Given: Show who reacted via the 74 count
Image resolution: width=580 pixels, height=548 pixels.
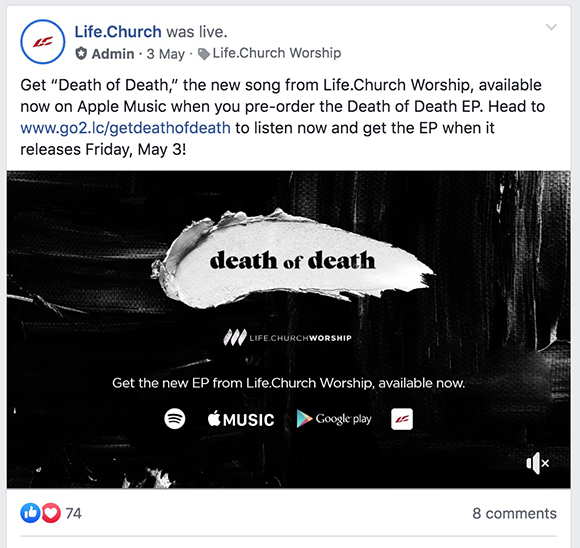Looking at the screenshot, I should (x=73, y=513).
